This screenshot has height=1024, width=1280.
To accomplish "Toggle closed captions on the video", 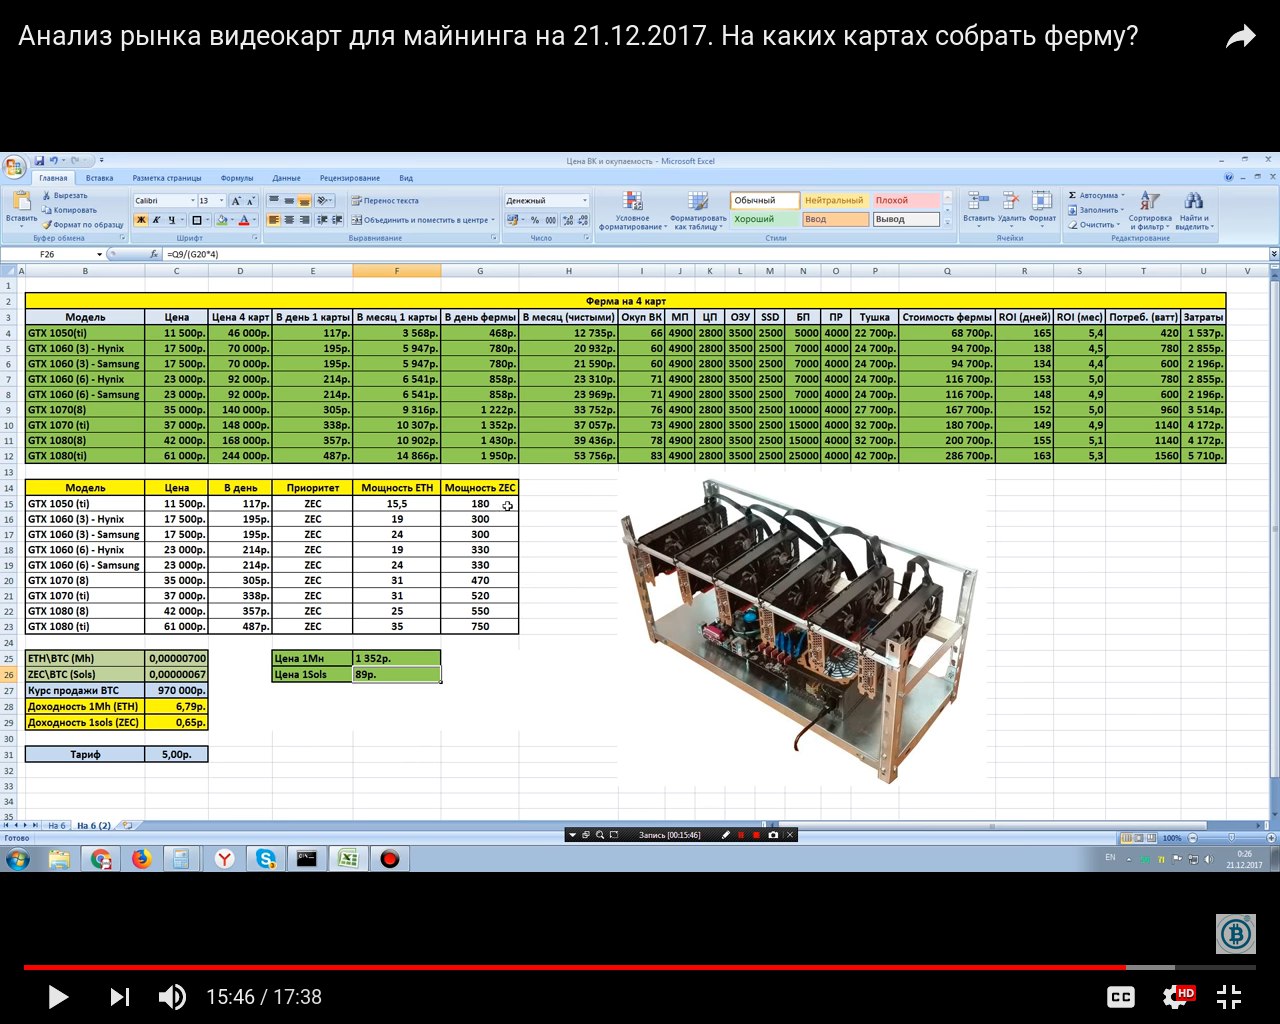I will [1121, 997].
